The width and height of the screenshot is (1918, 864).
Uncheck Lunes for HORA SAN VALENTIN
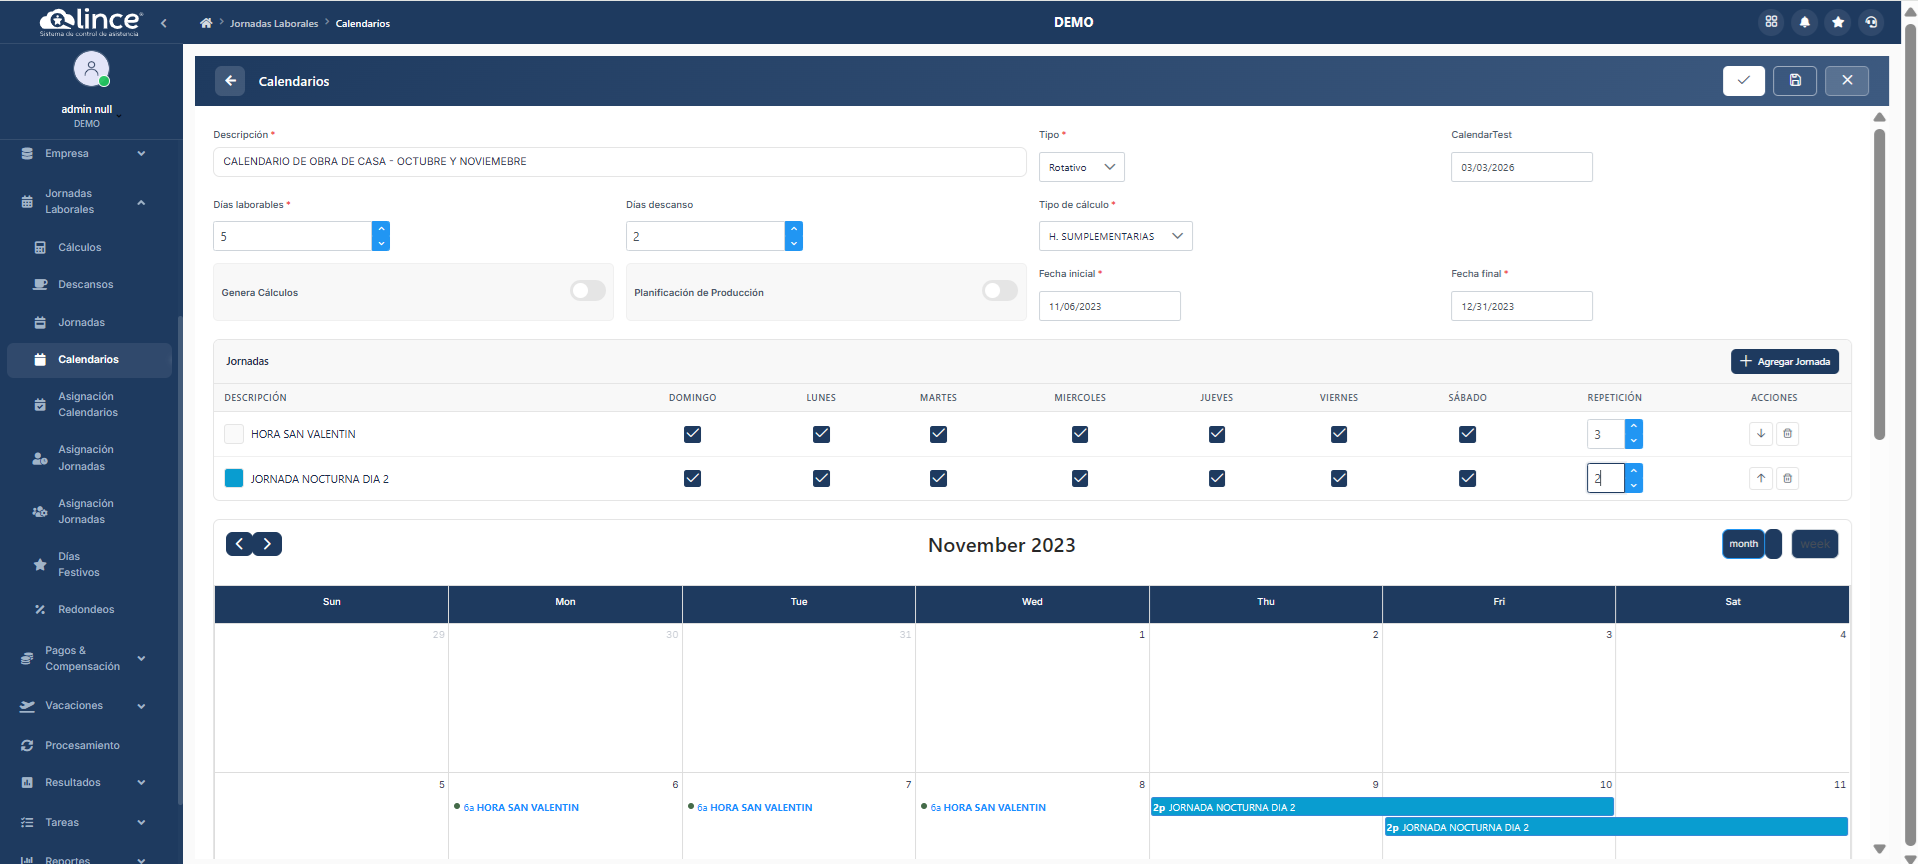pos(821,434)
